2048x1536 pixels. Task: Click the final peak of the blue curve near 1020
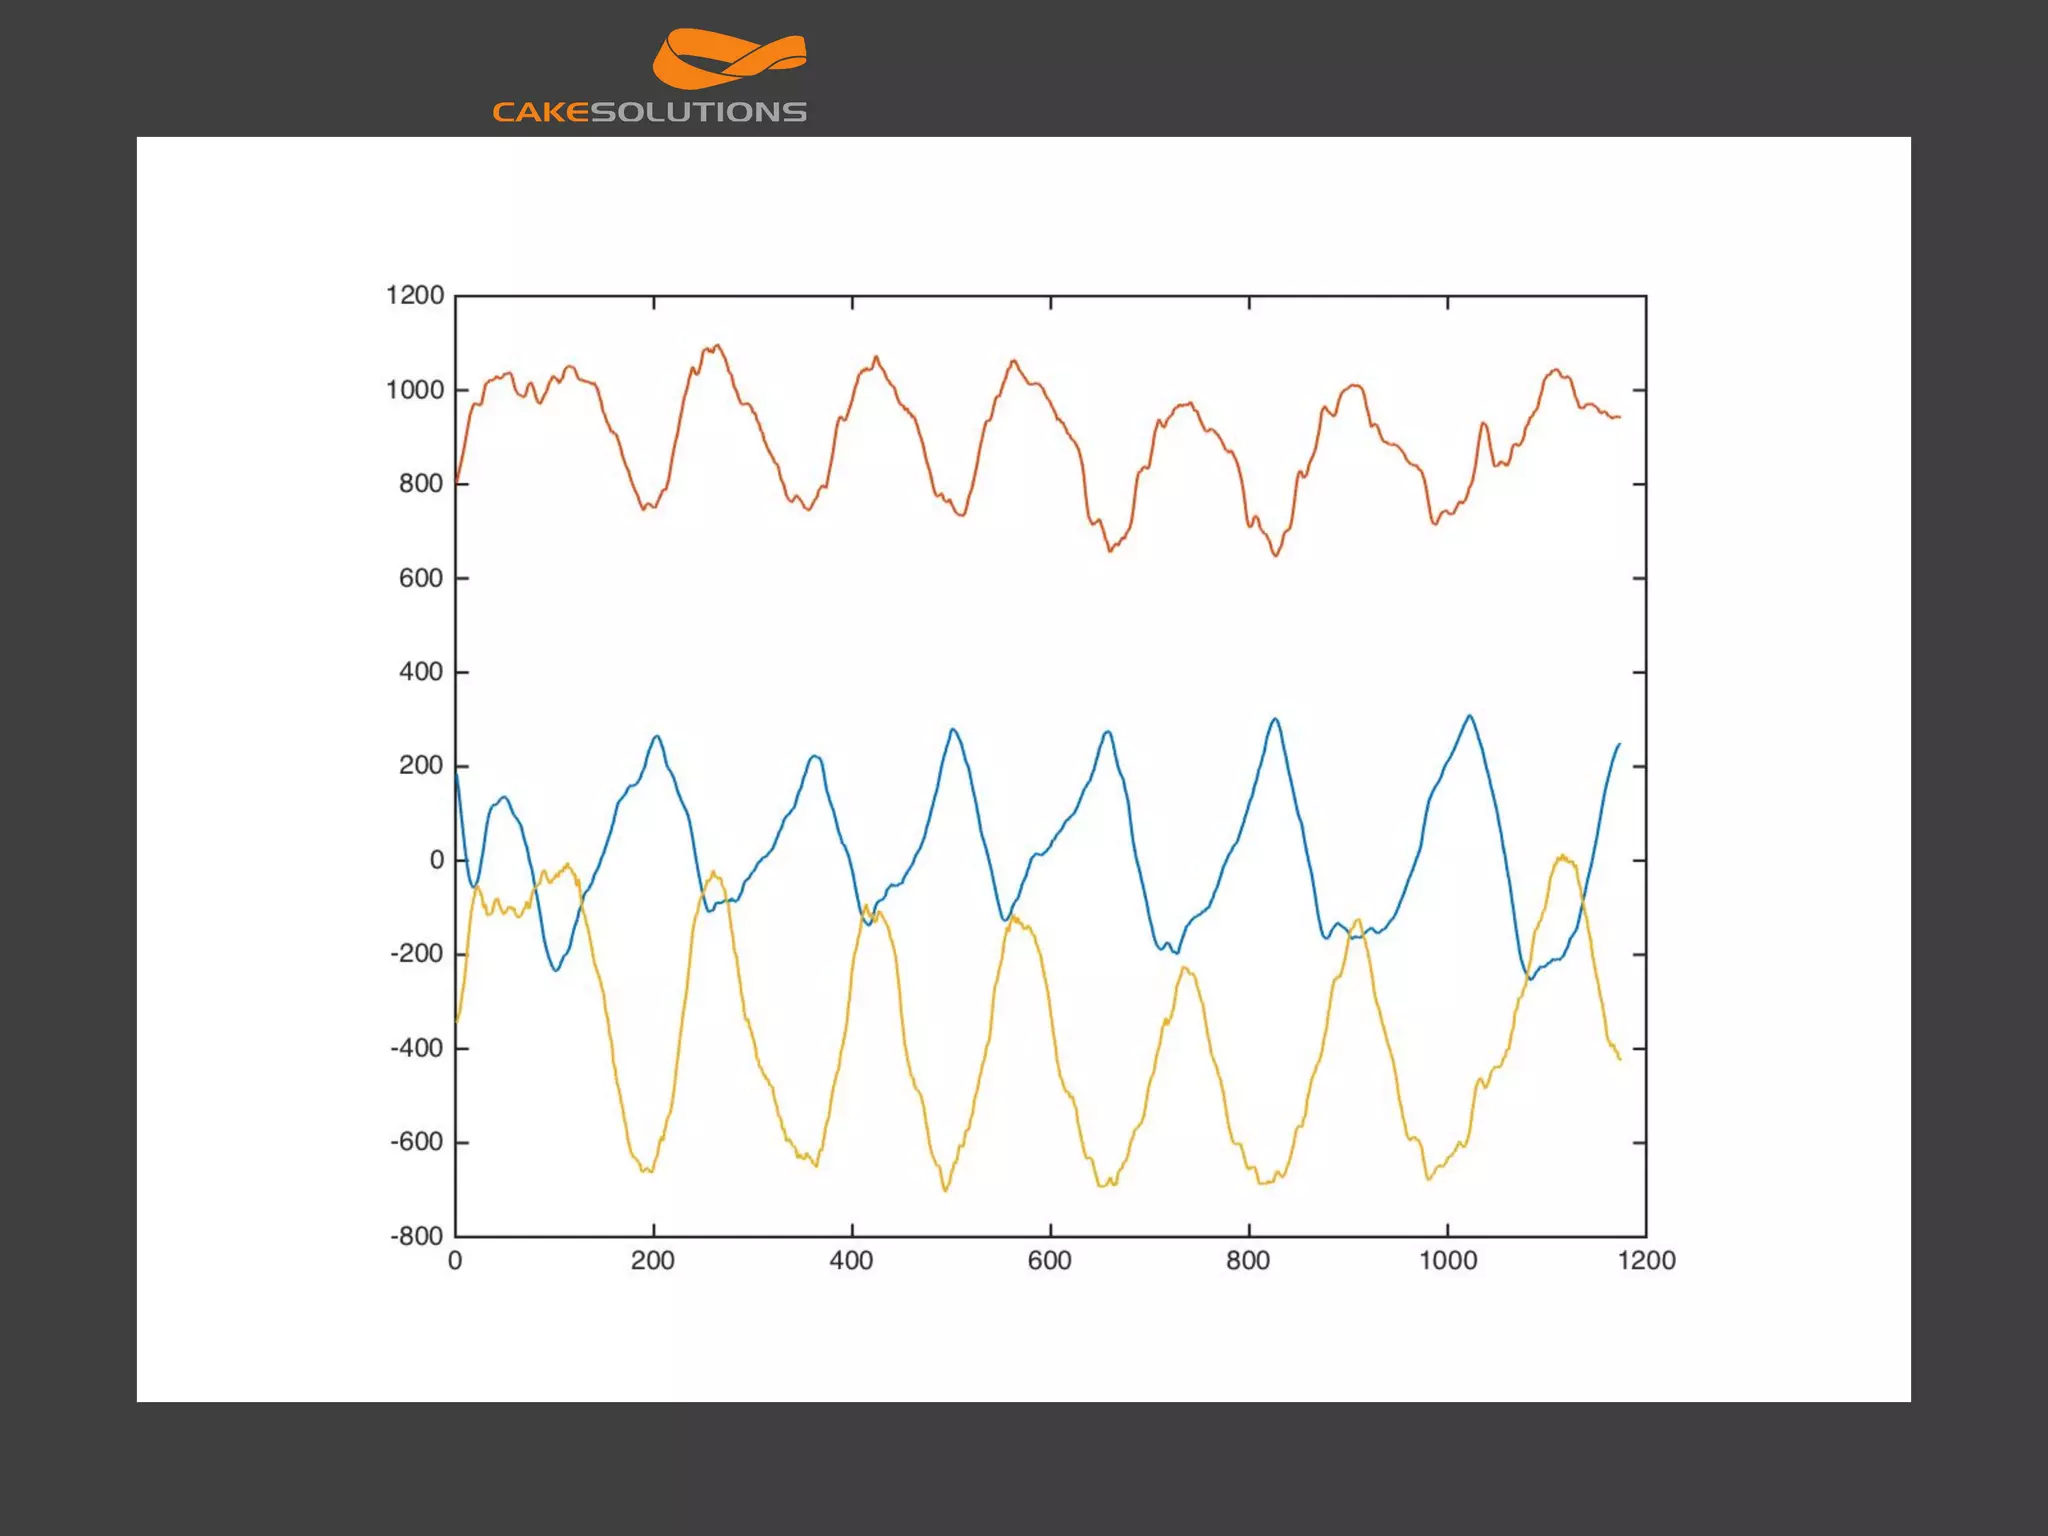point(1469,716)
